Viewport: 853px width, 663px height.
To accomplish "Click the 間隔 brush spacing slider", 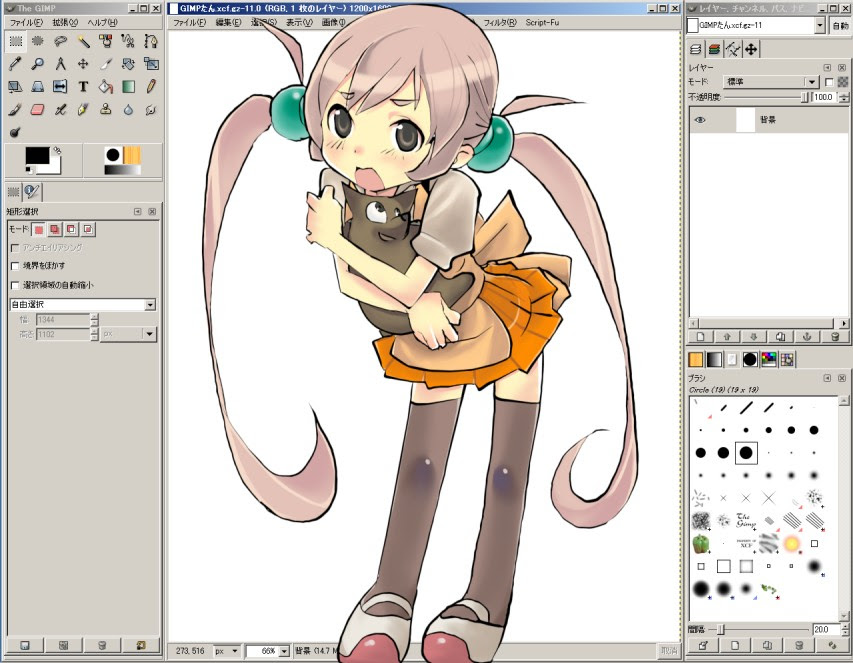I will pyautogui.click(x=759, y=629).
